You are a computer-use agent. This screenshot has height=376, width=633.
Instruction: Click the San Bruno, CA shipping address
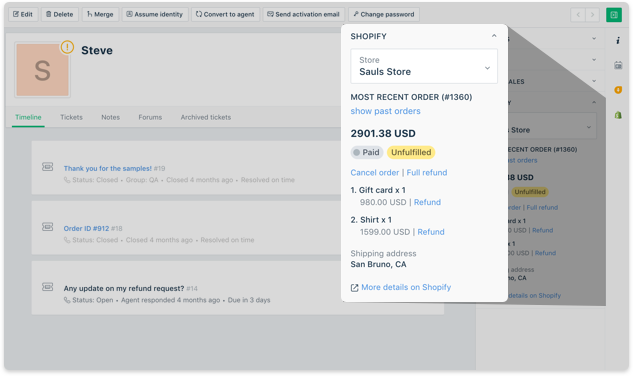pyautogui.click(x=378, y=265)
